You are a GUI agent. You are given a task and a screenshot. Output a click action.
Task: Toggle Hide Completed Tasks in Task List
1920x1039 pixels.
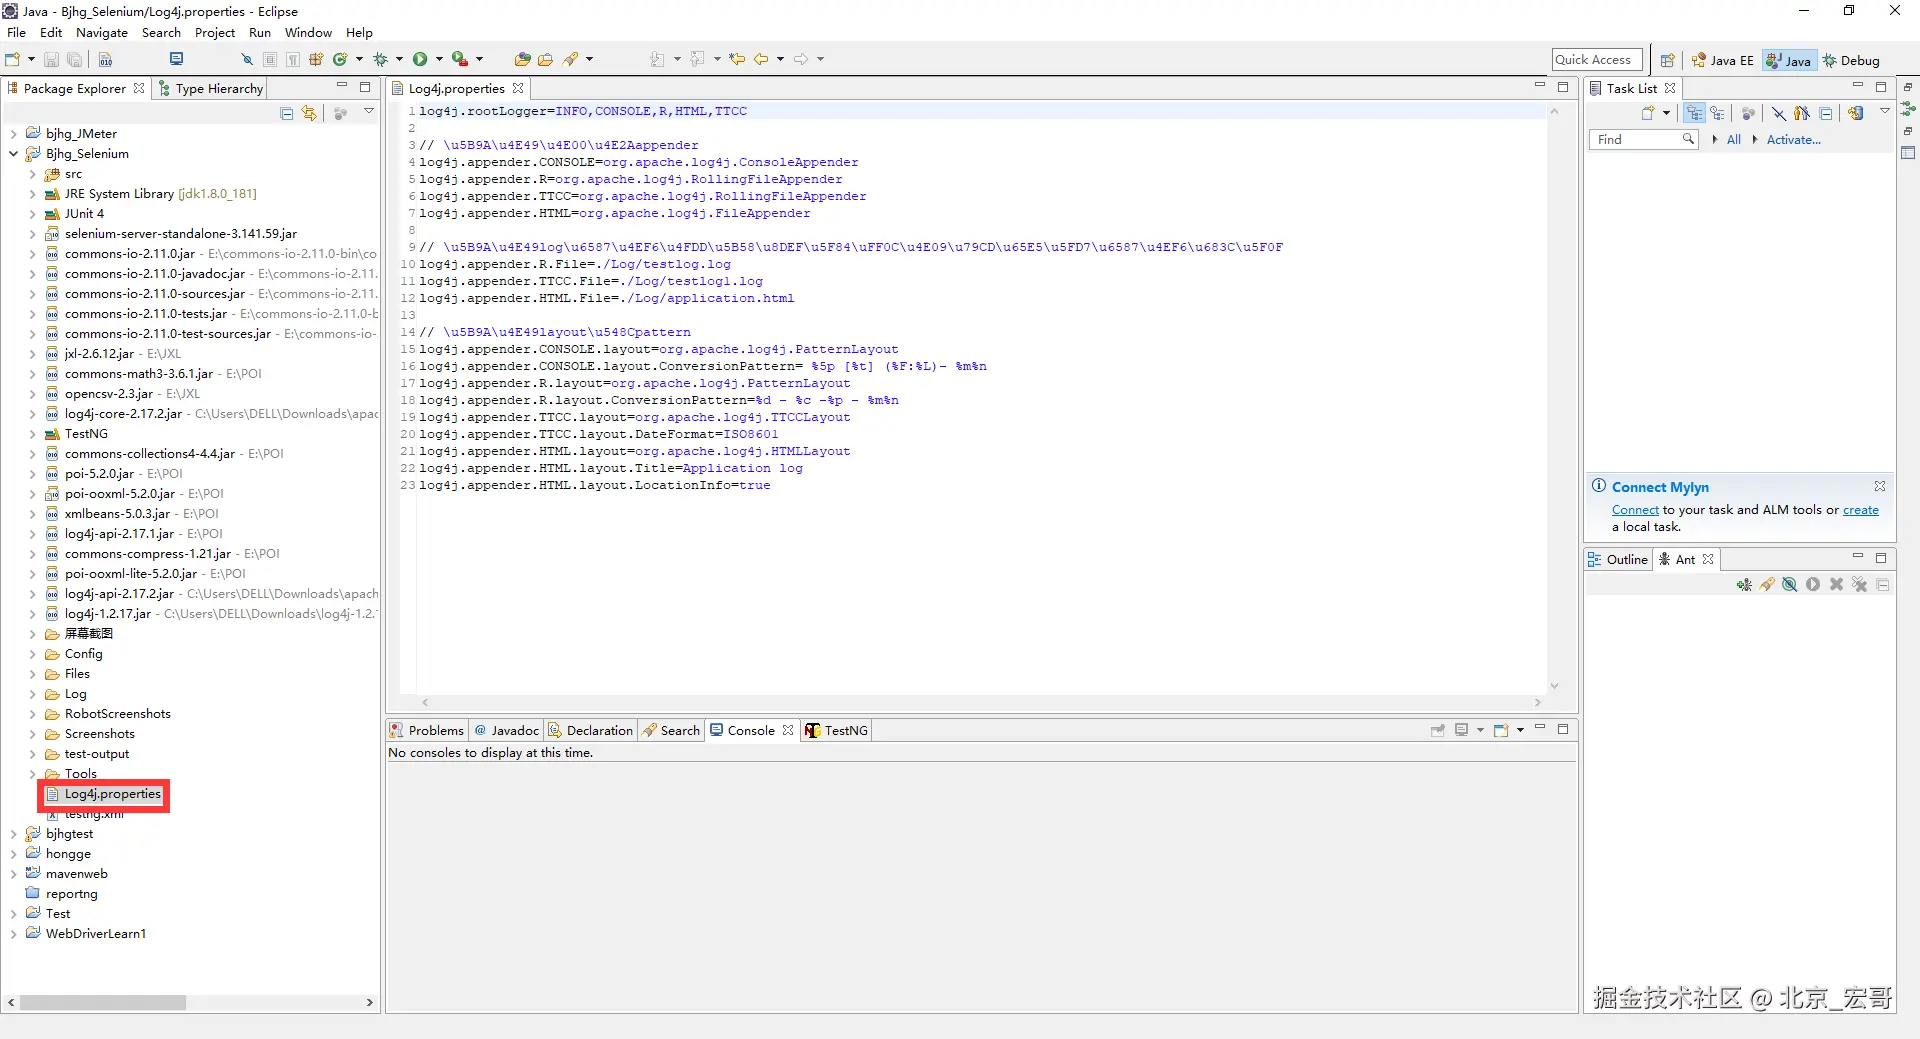point(1779,113)
